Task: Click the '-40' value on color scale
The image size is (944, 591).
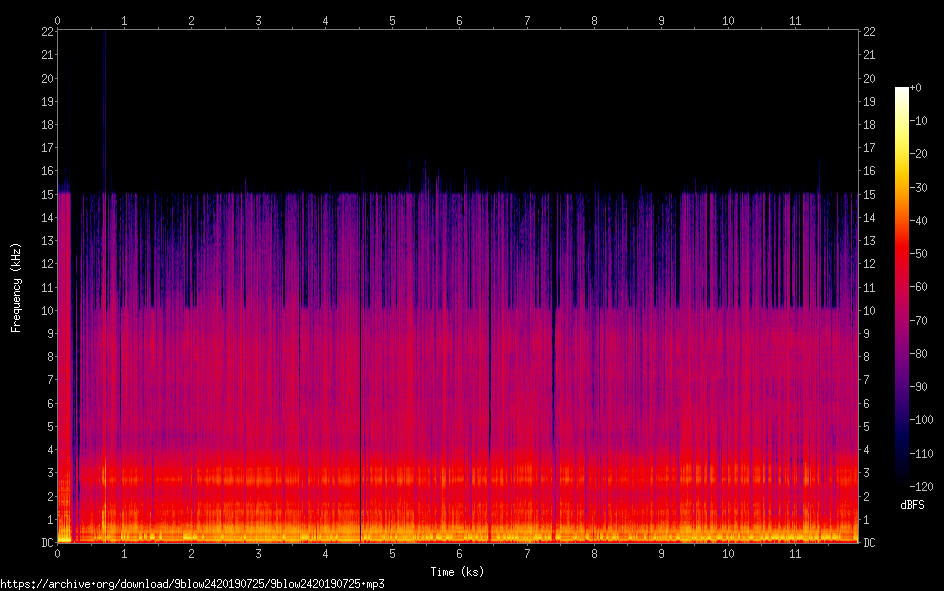Action: (x=918, y=221)
